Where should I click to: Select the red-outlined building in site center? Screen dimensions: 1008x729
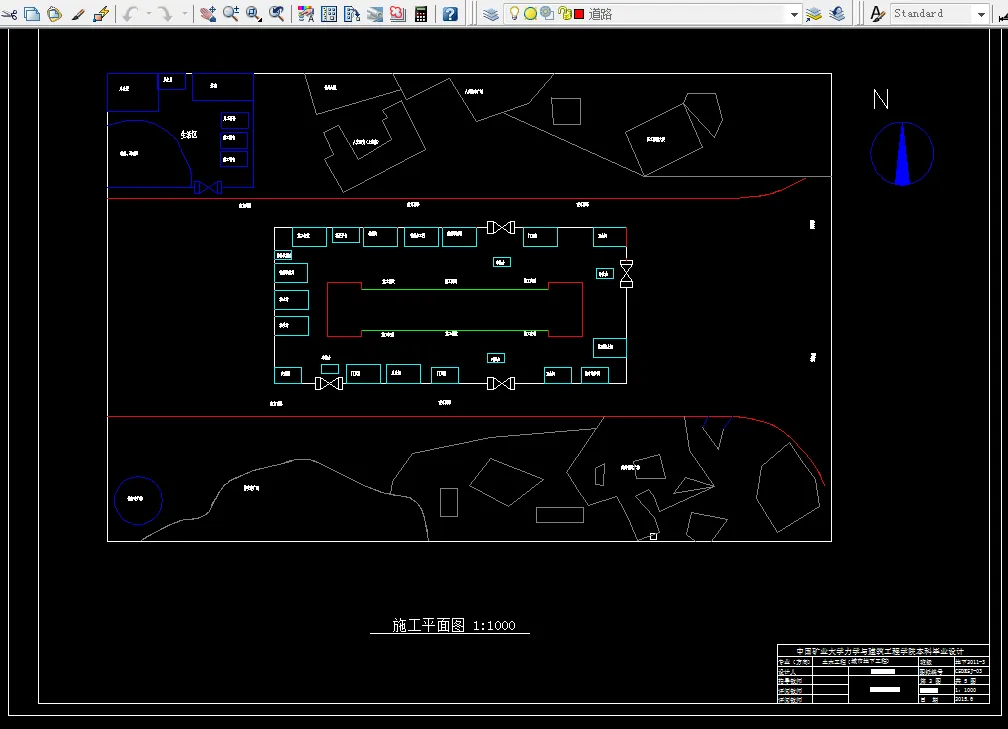[454, 309]
